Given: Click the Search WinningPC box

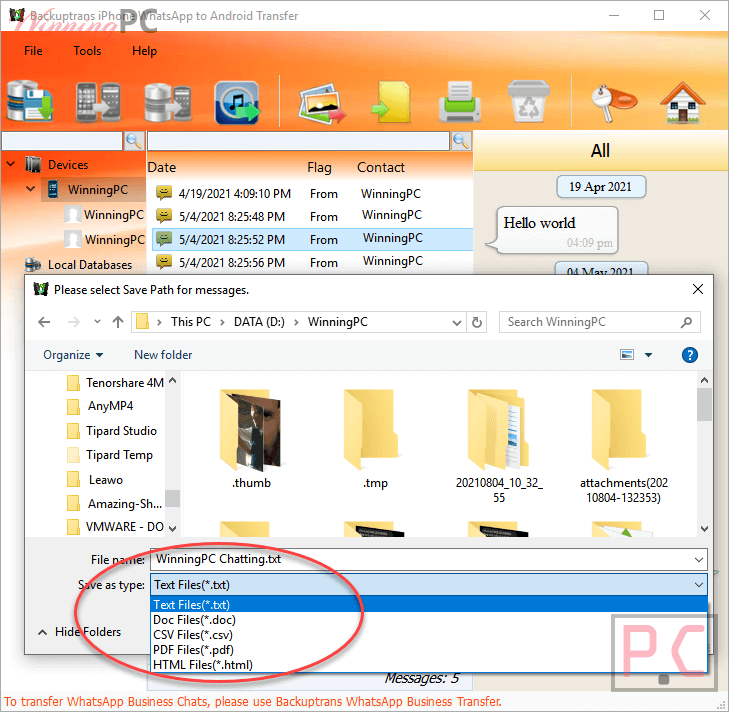Looking at the screenshot, I should click(599, 322).
